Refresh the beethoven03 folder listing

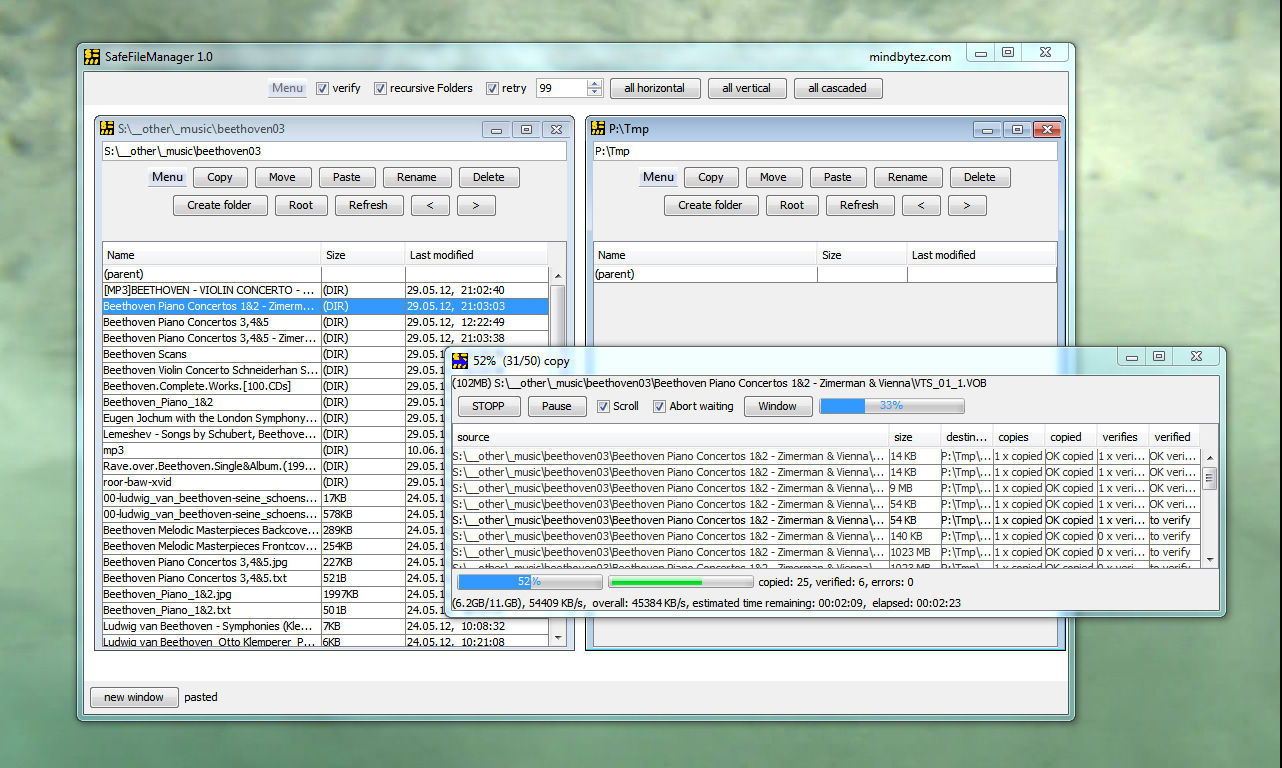369,205
